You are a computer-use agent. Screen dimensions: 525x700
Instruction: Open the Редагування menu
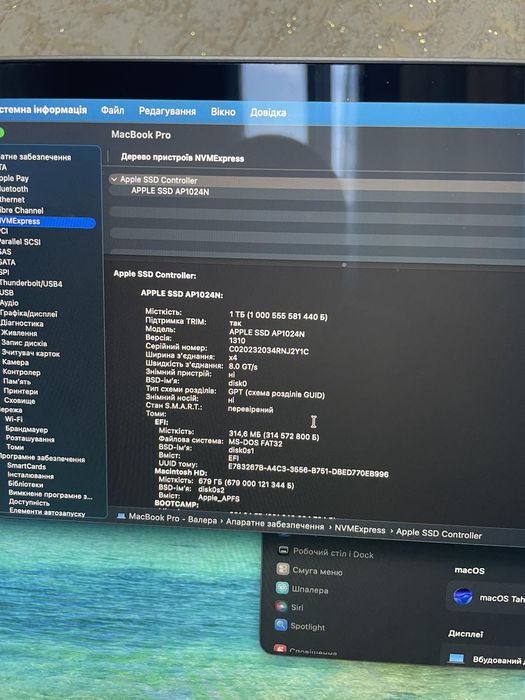click(x=167, y=111)
